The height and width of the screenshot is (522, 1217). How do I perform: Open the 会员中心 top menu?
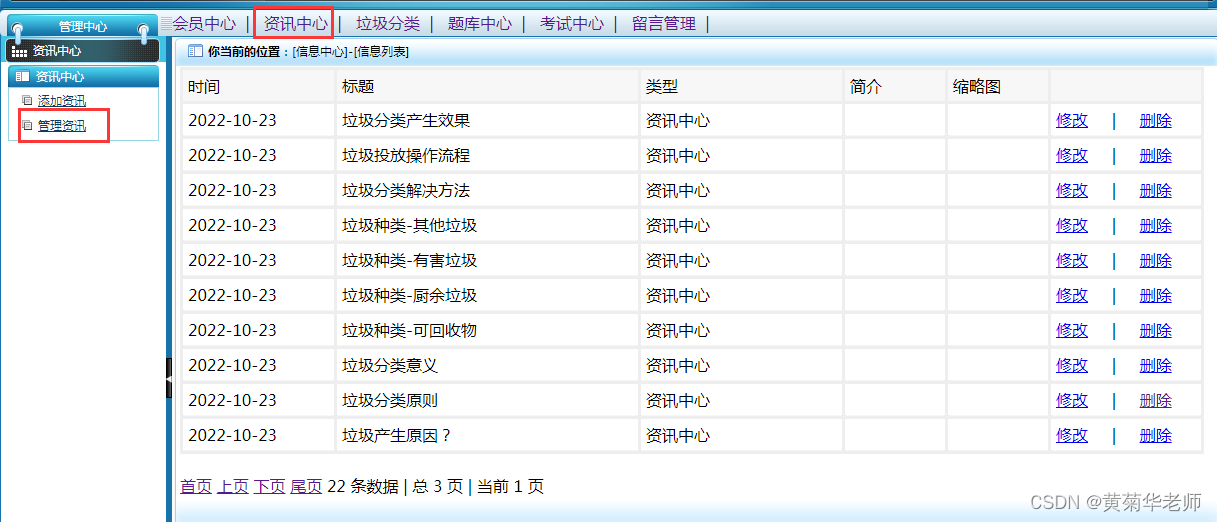tap(205, 23)
